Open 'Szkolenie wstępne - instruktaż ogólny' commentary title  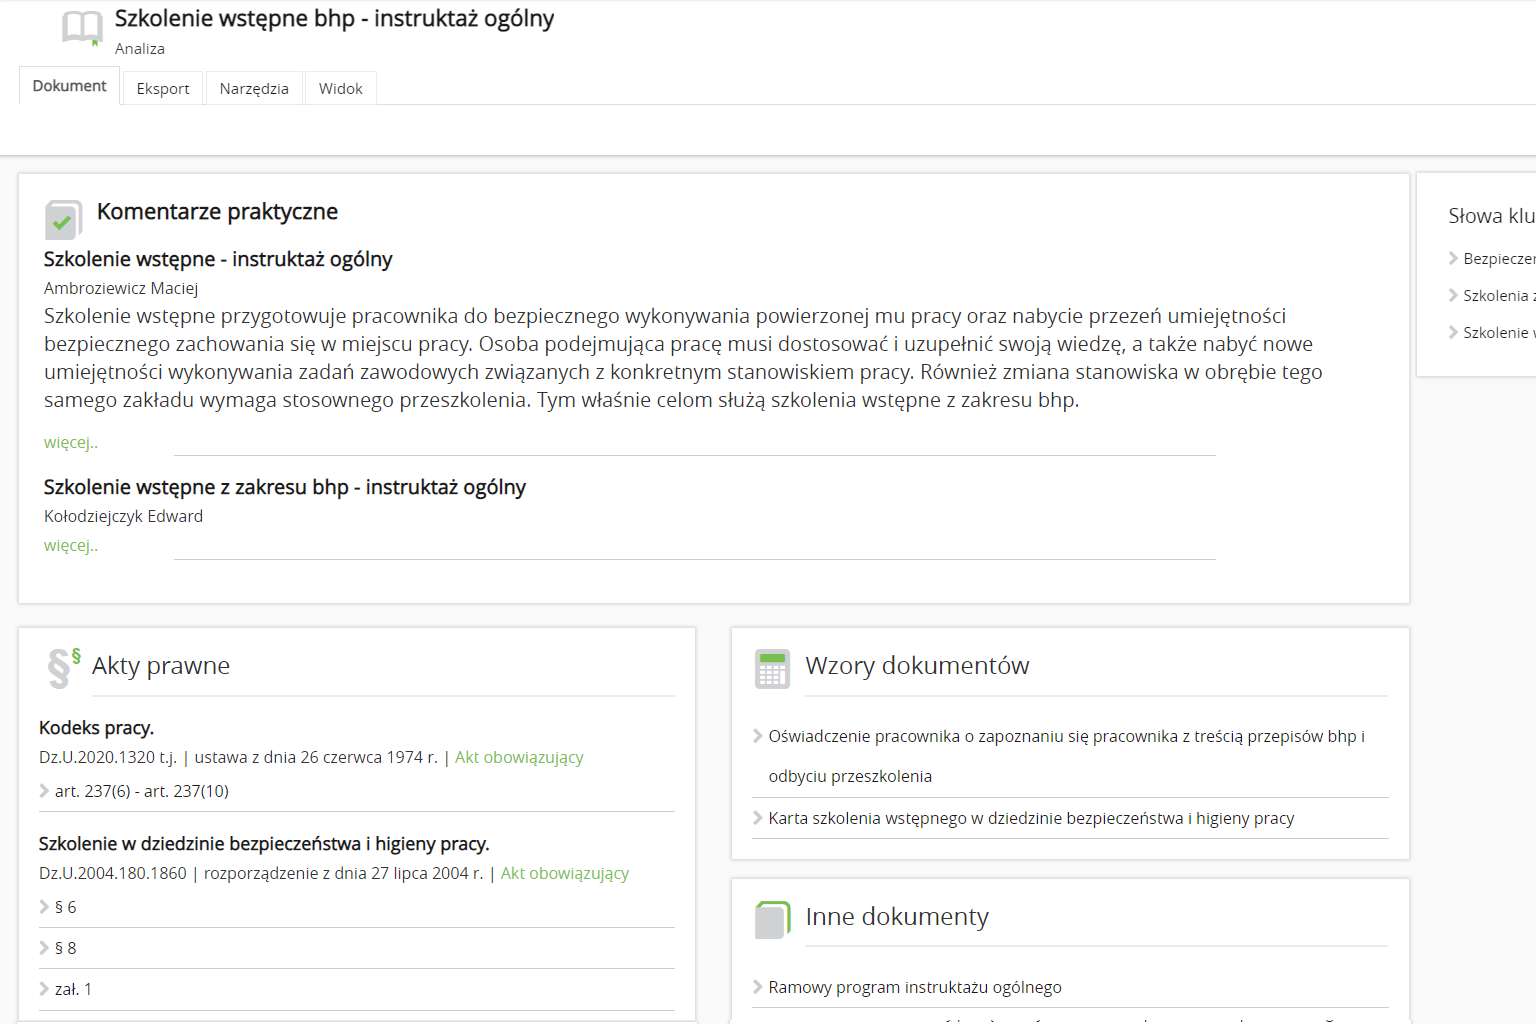click(218, 259)
